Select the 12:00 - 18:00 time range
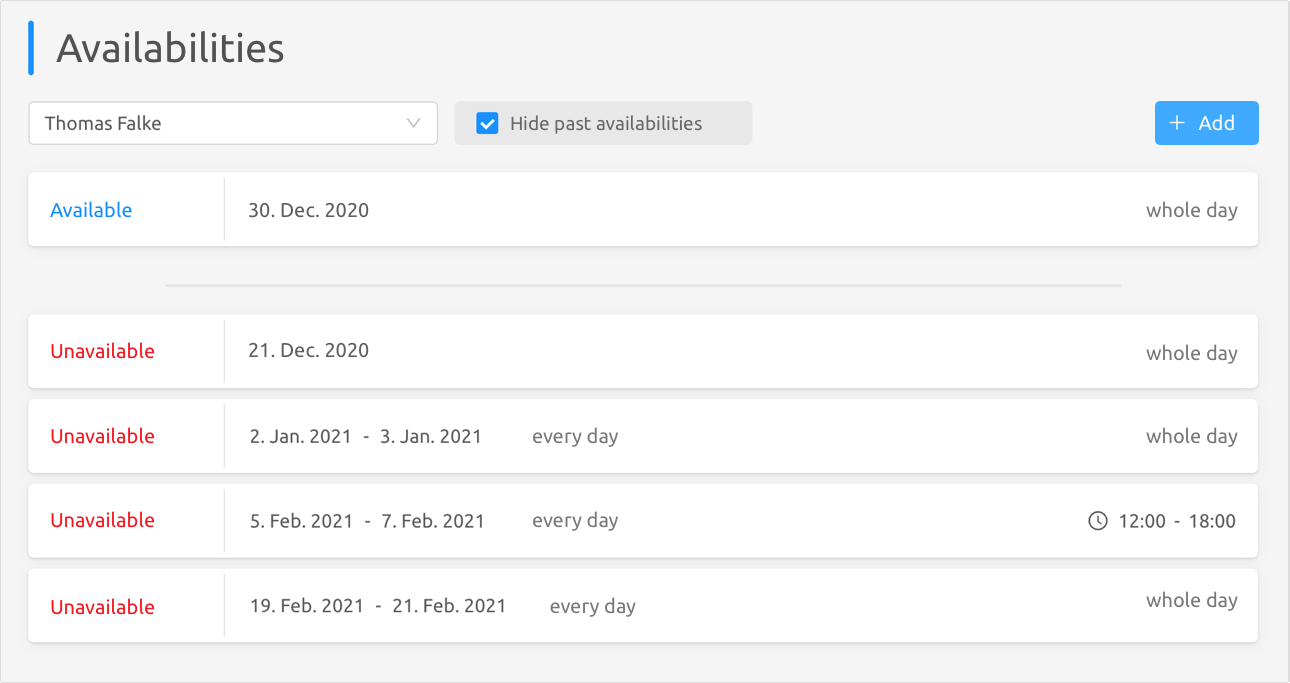Screen dimensions: 1290x683 pyautogui.click(x=1177, y=521)
